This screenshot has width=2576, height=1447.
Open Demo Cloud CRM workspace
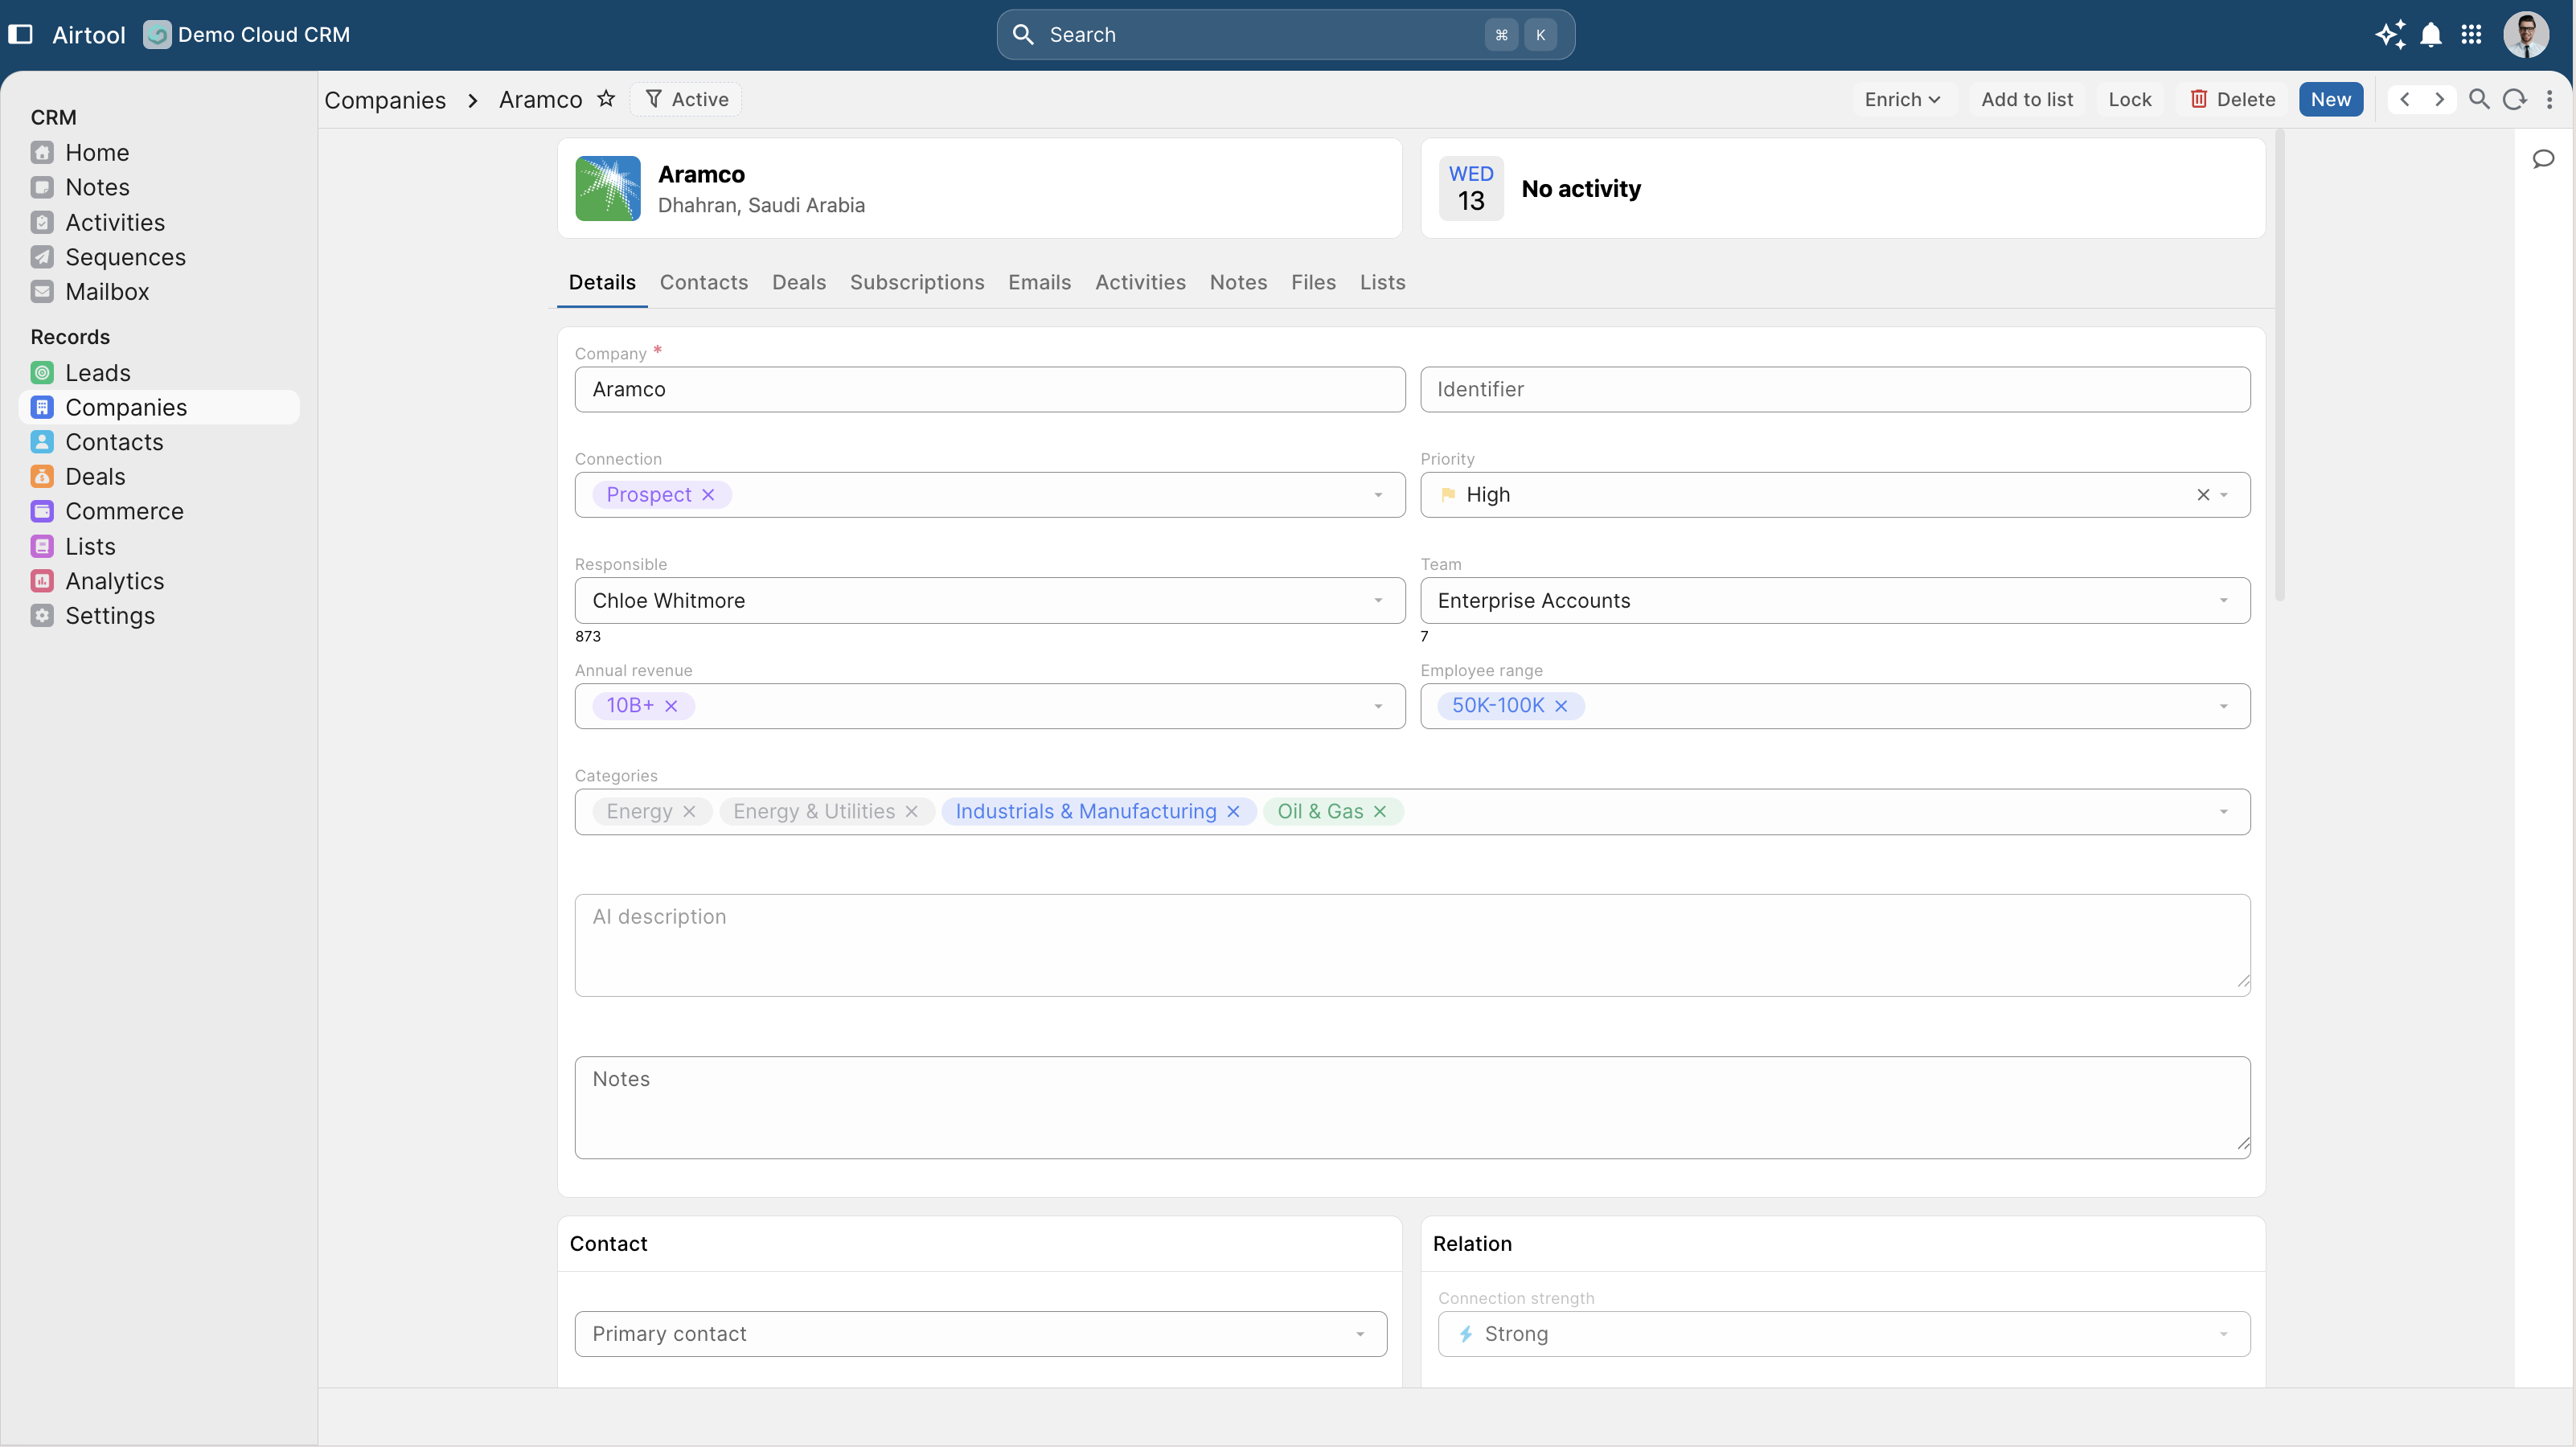click(x=247, y=35)
